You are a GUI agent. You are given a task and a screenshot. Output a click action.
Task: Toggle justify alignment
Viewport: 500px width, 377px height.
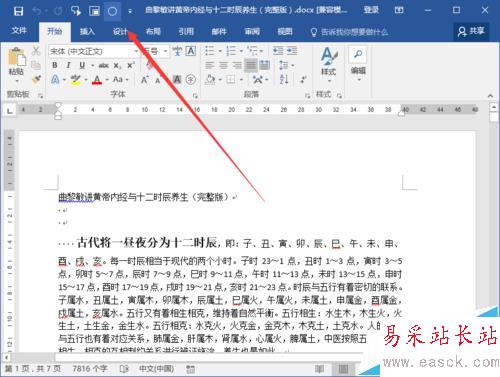point(251,65)
